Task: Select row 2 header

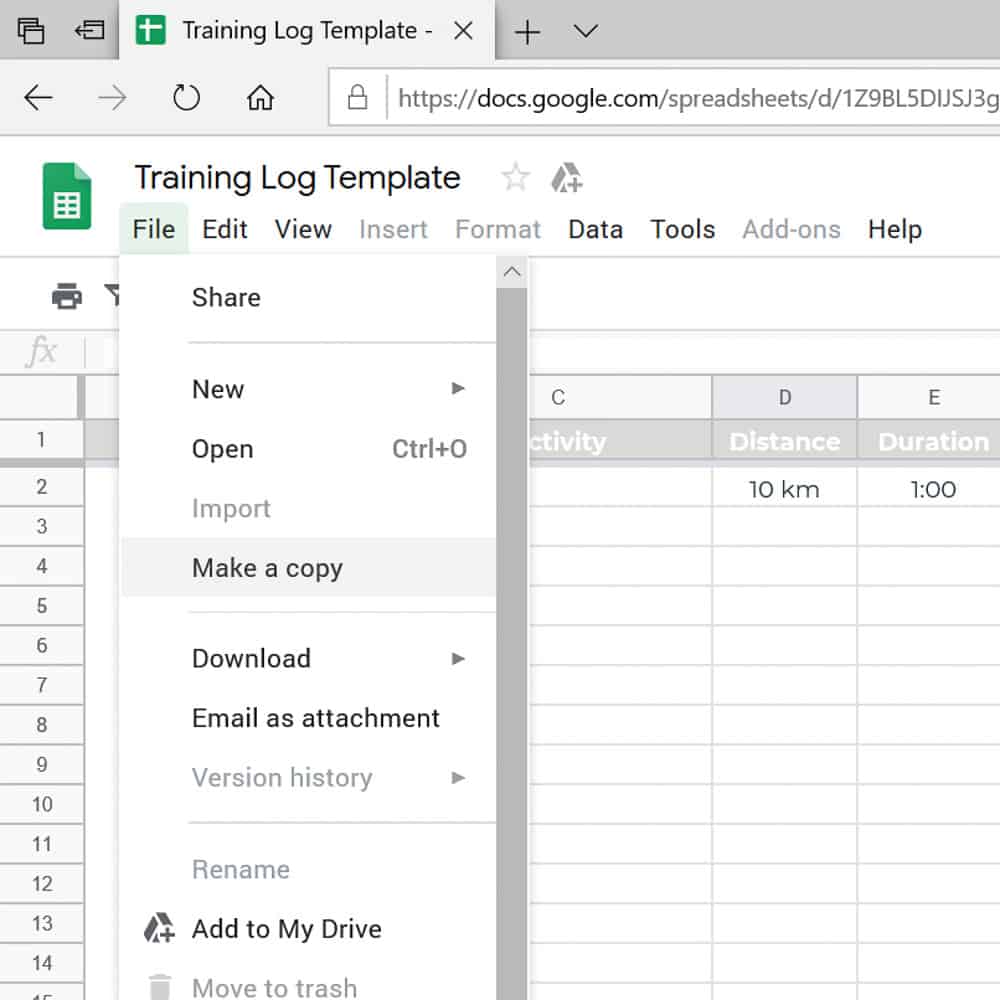Action: click(41, 487)
